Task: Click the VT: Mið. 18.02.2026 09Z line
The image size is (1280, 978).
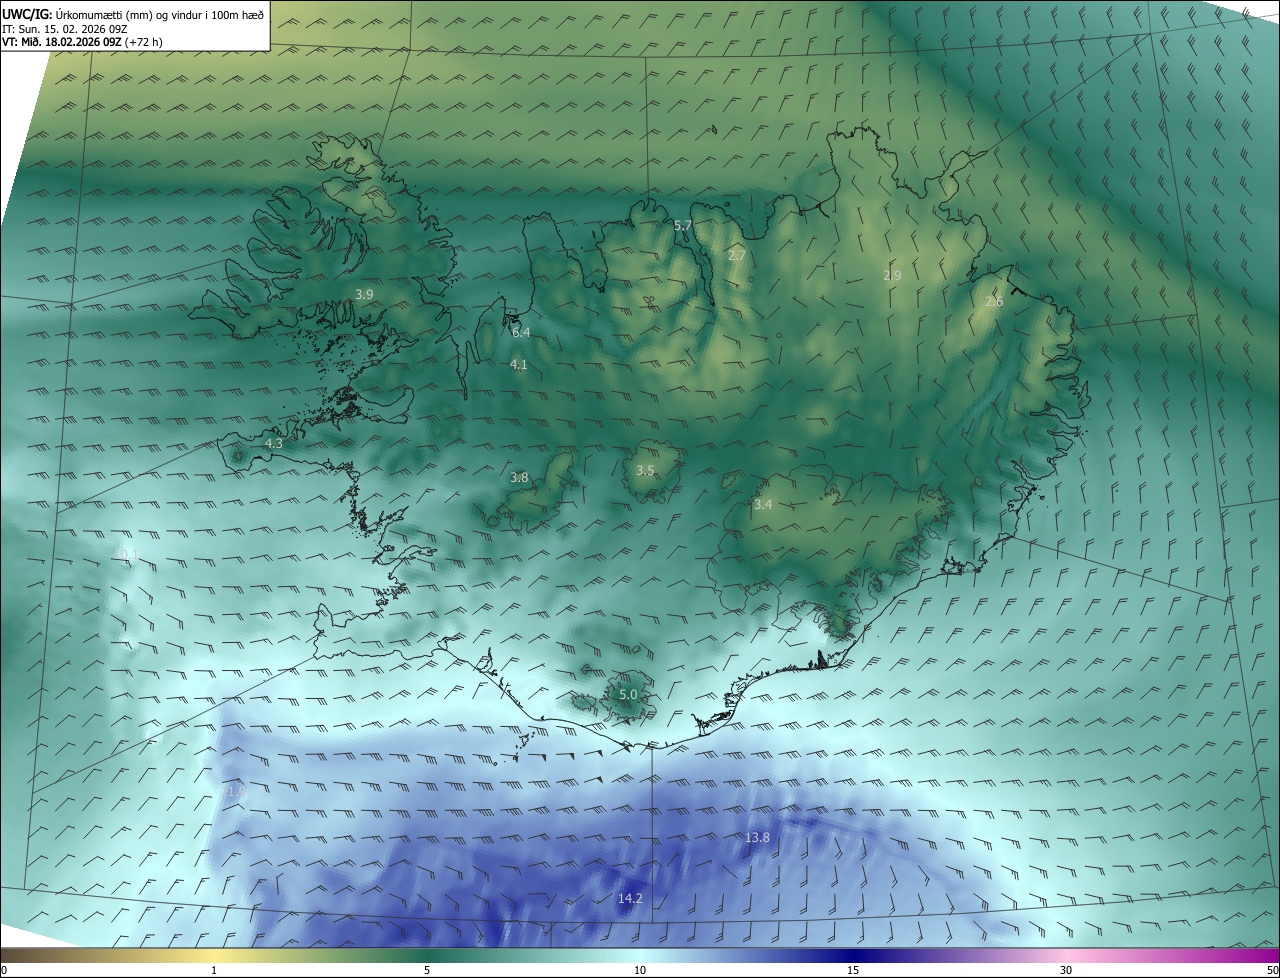Action: click(x=82, y=42)
